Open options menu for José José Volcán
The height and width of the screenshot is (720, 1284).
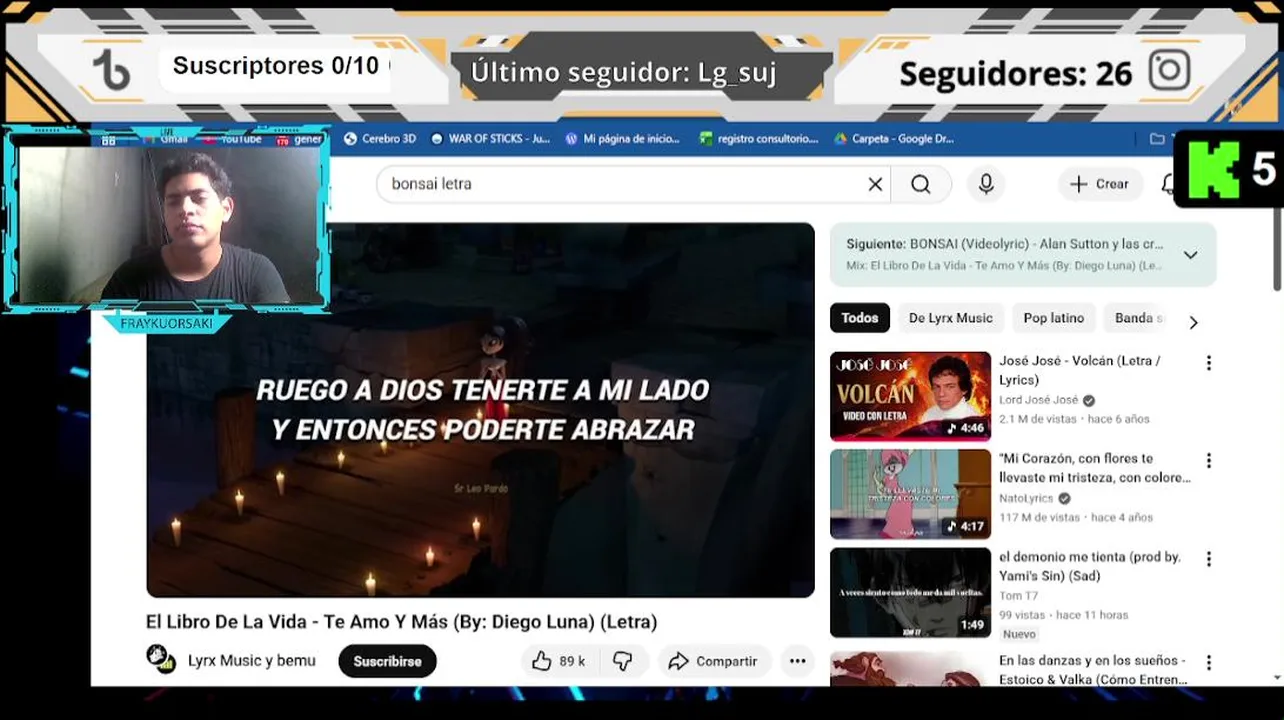pos(1208,363)
